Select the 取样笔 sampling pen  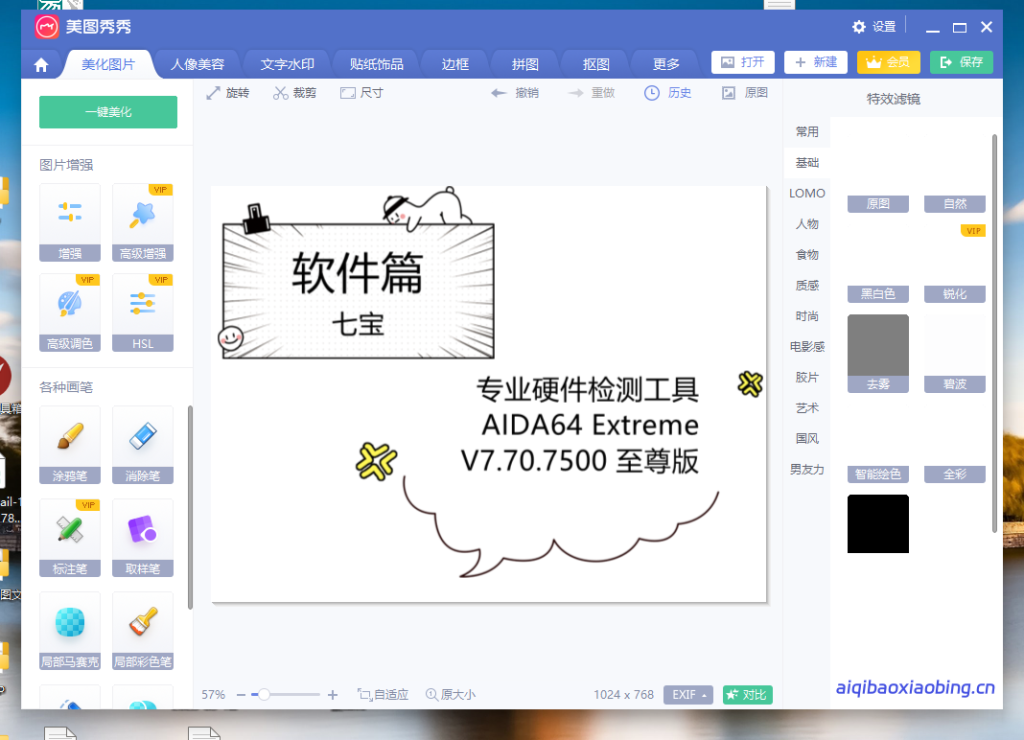(142, 538)
